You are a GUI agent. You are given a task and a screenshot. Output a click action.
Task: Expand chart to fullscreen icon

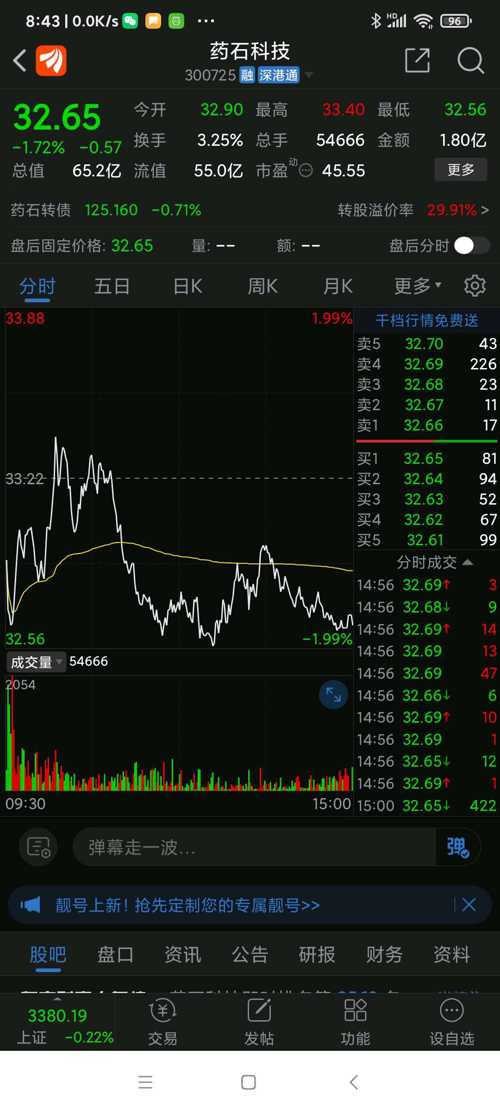coord(333,694)
